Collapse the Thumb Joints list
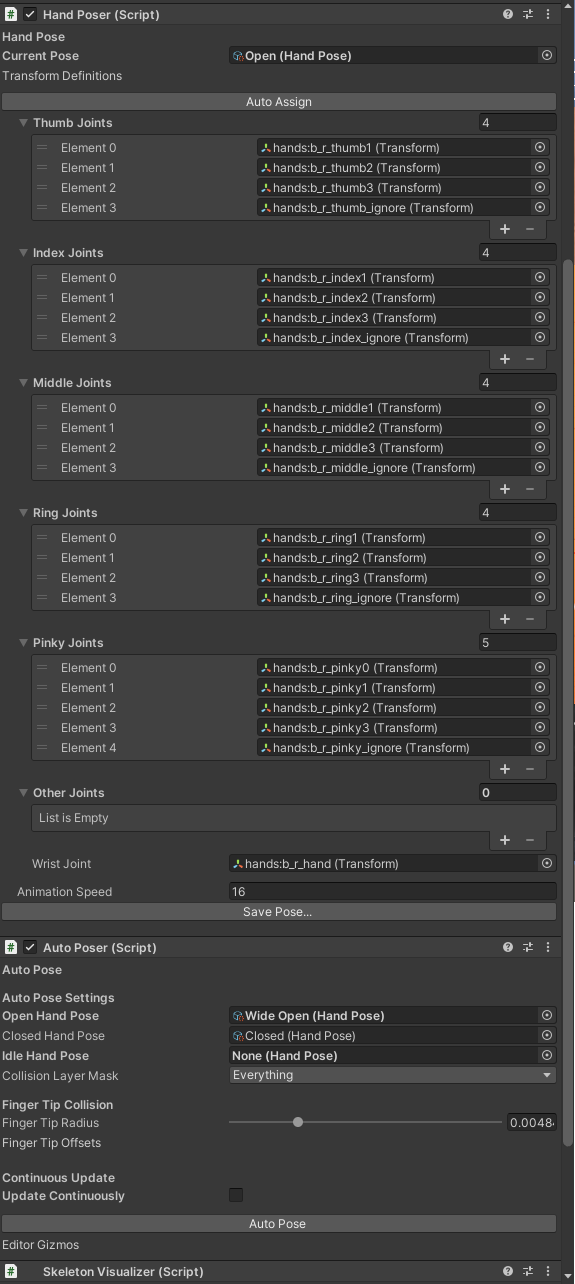The width and height of the screenshot is (575, 1284). [24, 123]
